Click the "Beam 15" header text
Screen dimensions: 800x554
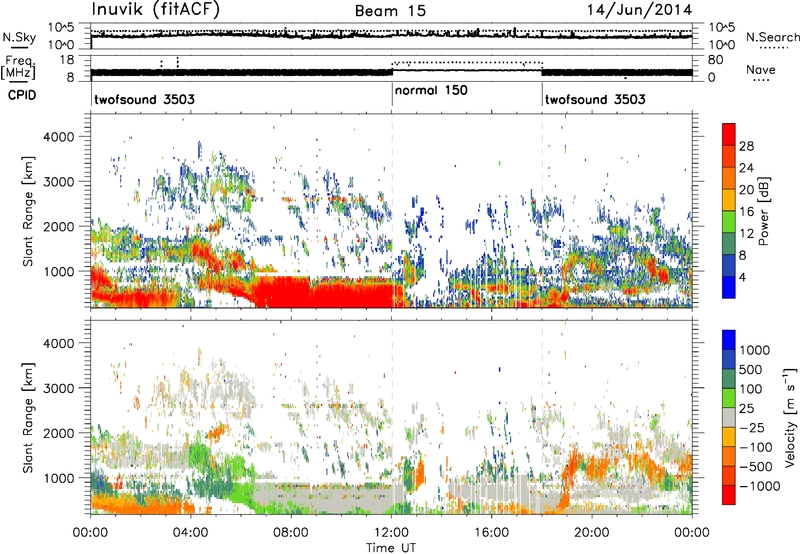[x=390, y=11]
